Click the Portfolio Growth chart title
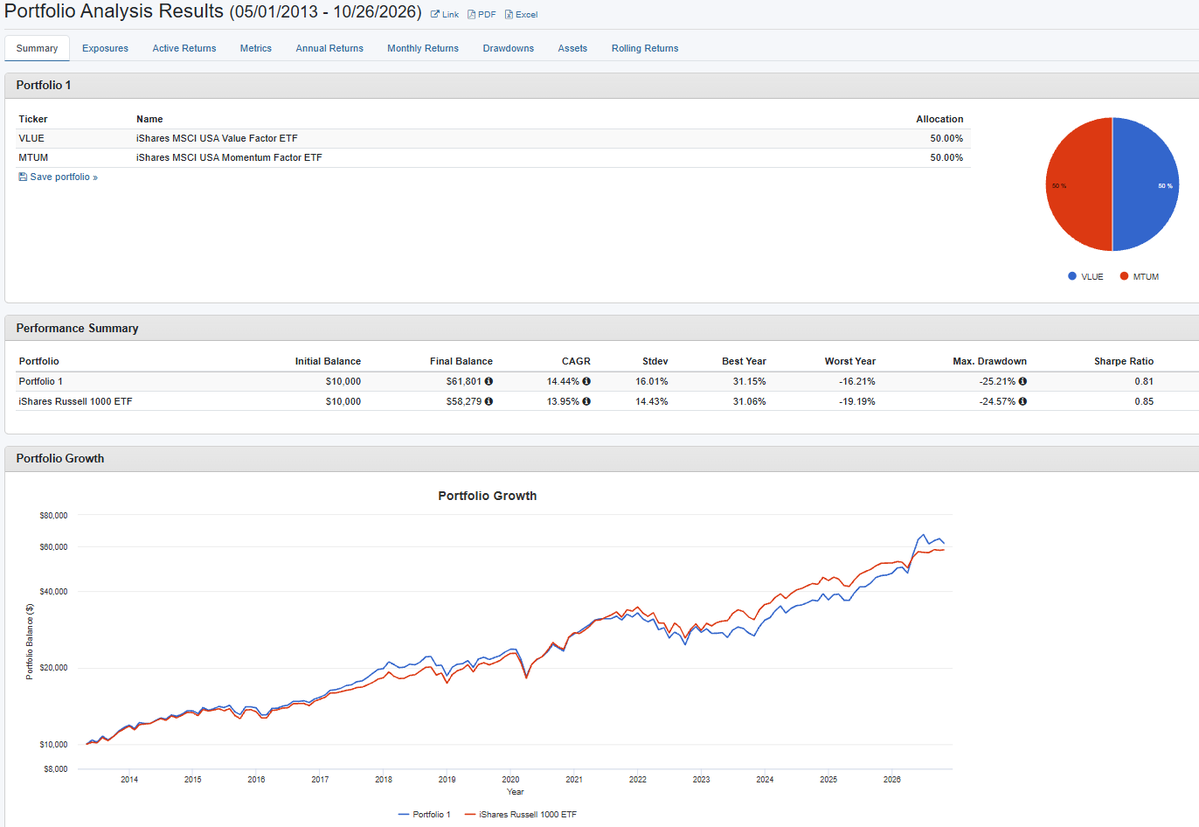The width and height of the screenshot is (1199, 827). point(487,496)
